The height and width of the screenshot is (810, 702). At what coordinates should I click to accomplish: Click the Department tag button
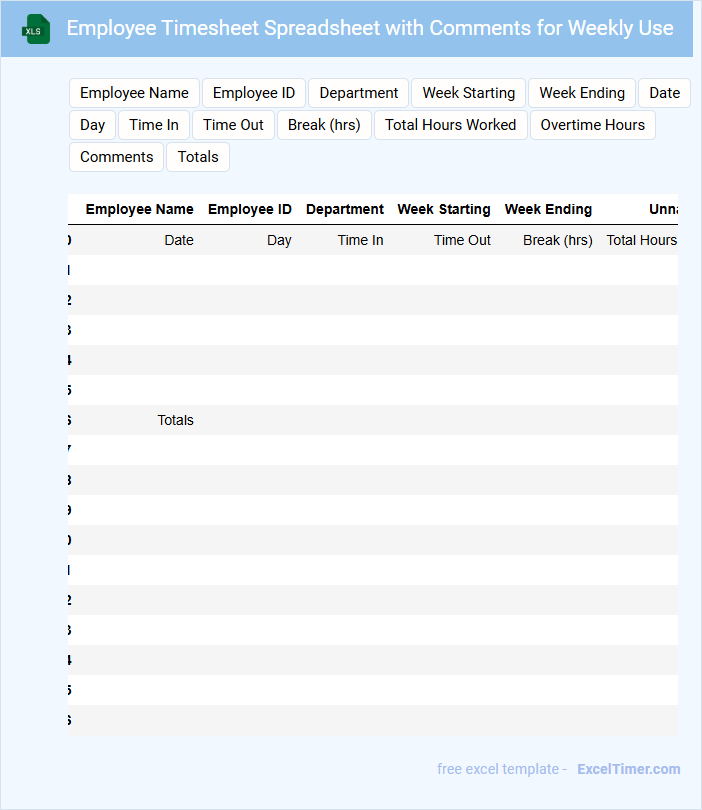(358, 93)
